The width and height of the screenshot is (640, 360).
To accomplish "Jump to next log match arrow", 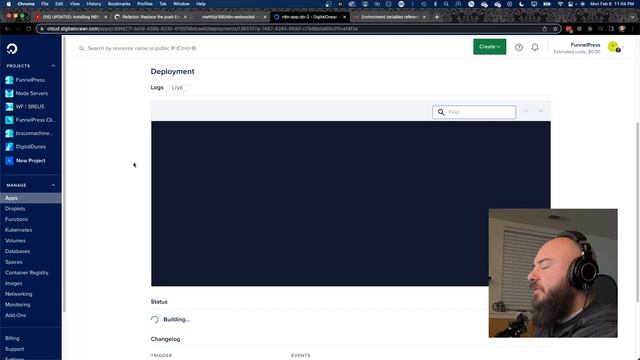I will pyautogui.click(x=541, y=111).
